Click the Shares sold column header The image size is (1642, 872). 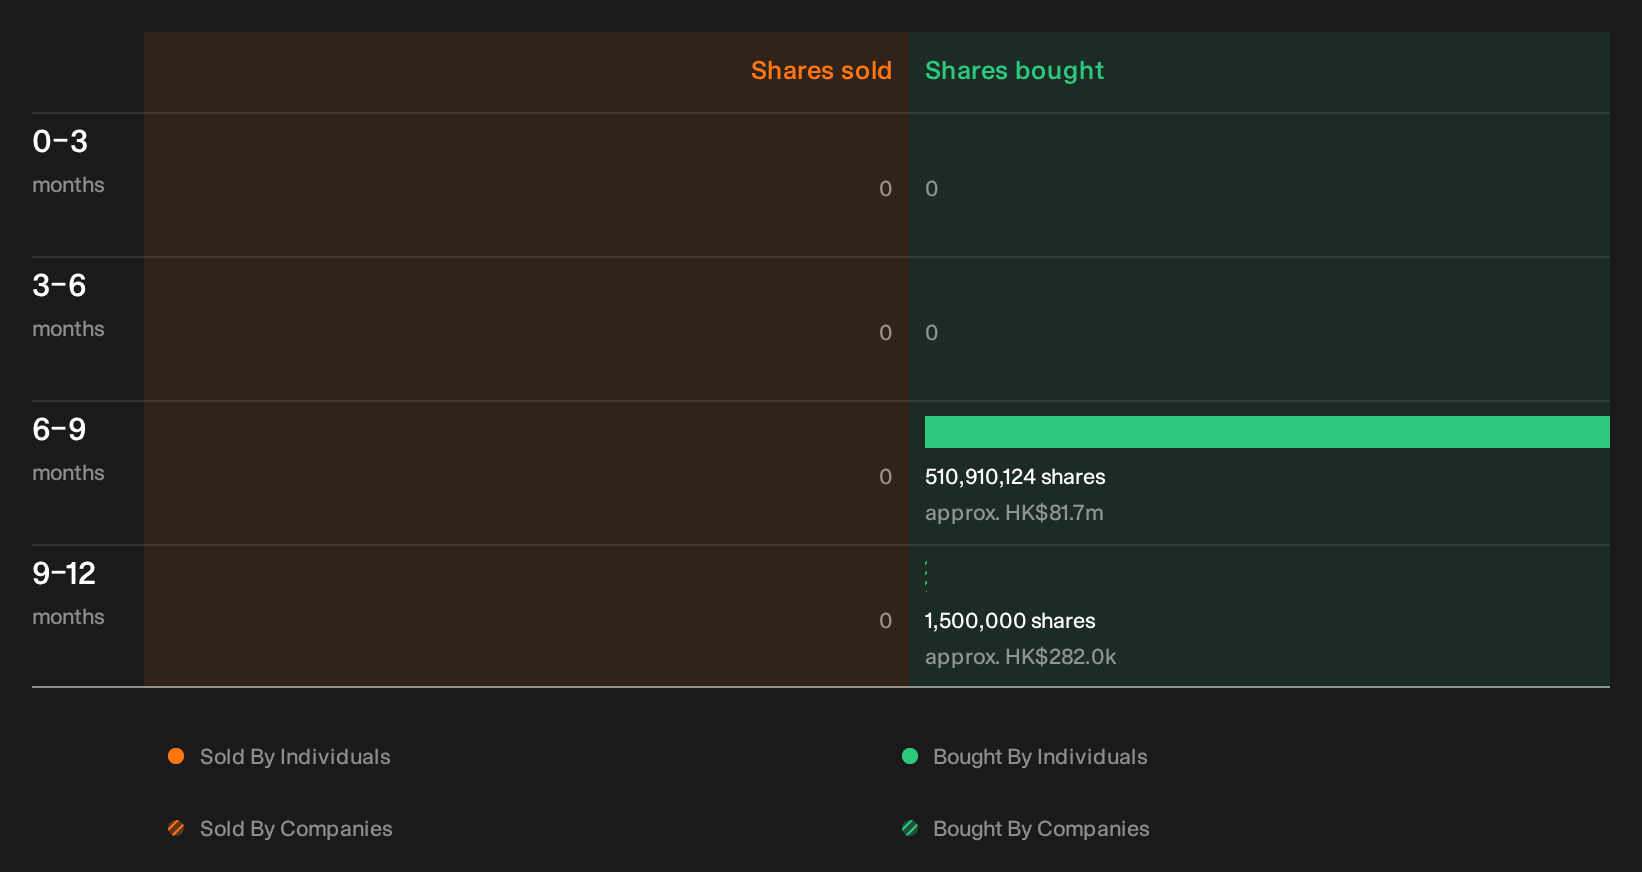click(x=821, y=71)
